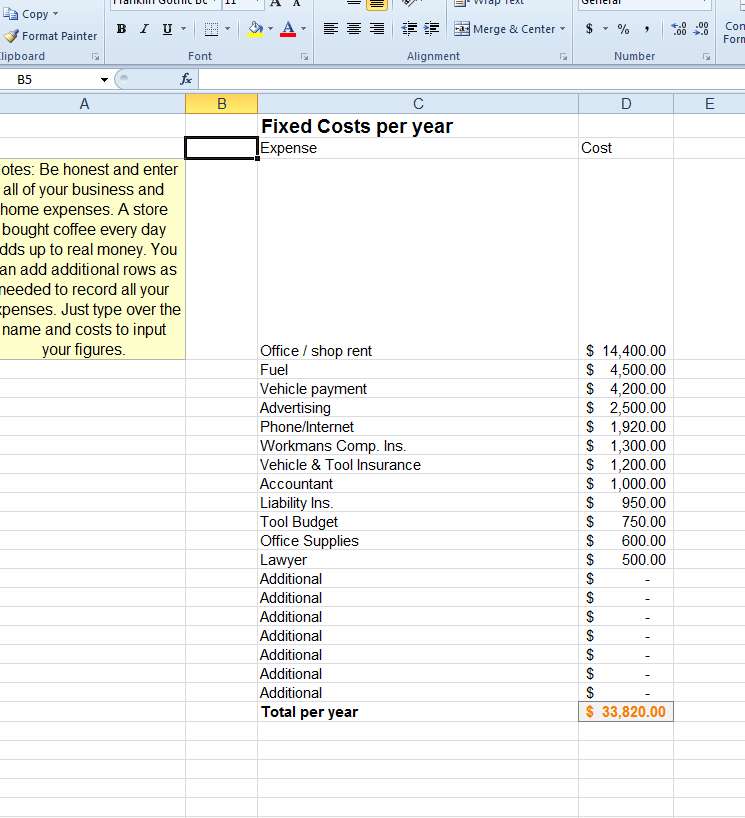745x818 pixels.
Task: Open the font color dropdown arrow
Action: 304,29
